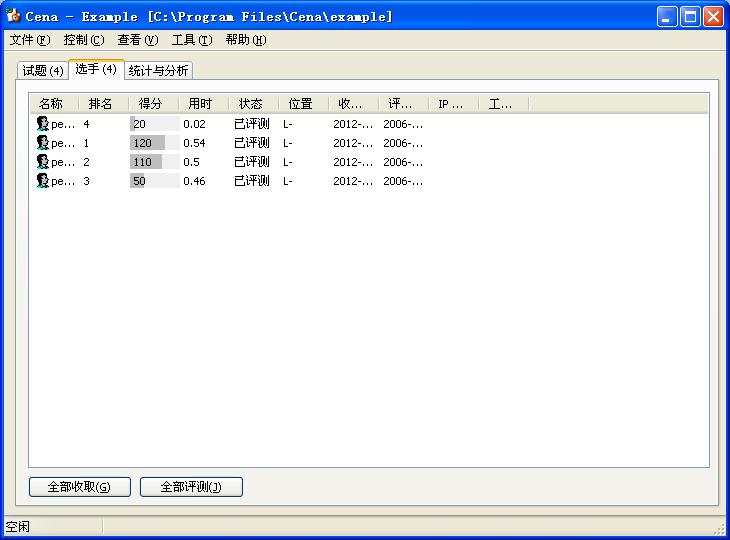Sort by the 排名 column header
Viewport: 730px width, 540px height.
pyautogui.click(x=102, y=104)
